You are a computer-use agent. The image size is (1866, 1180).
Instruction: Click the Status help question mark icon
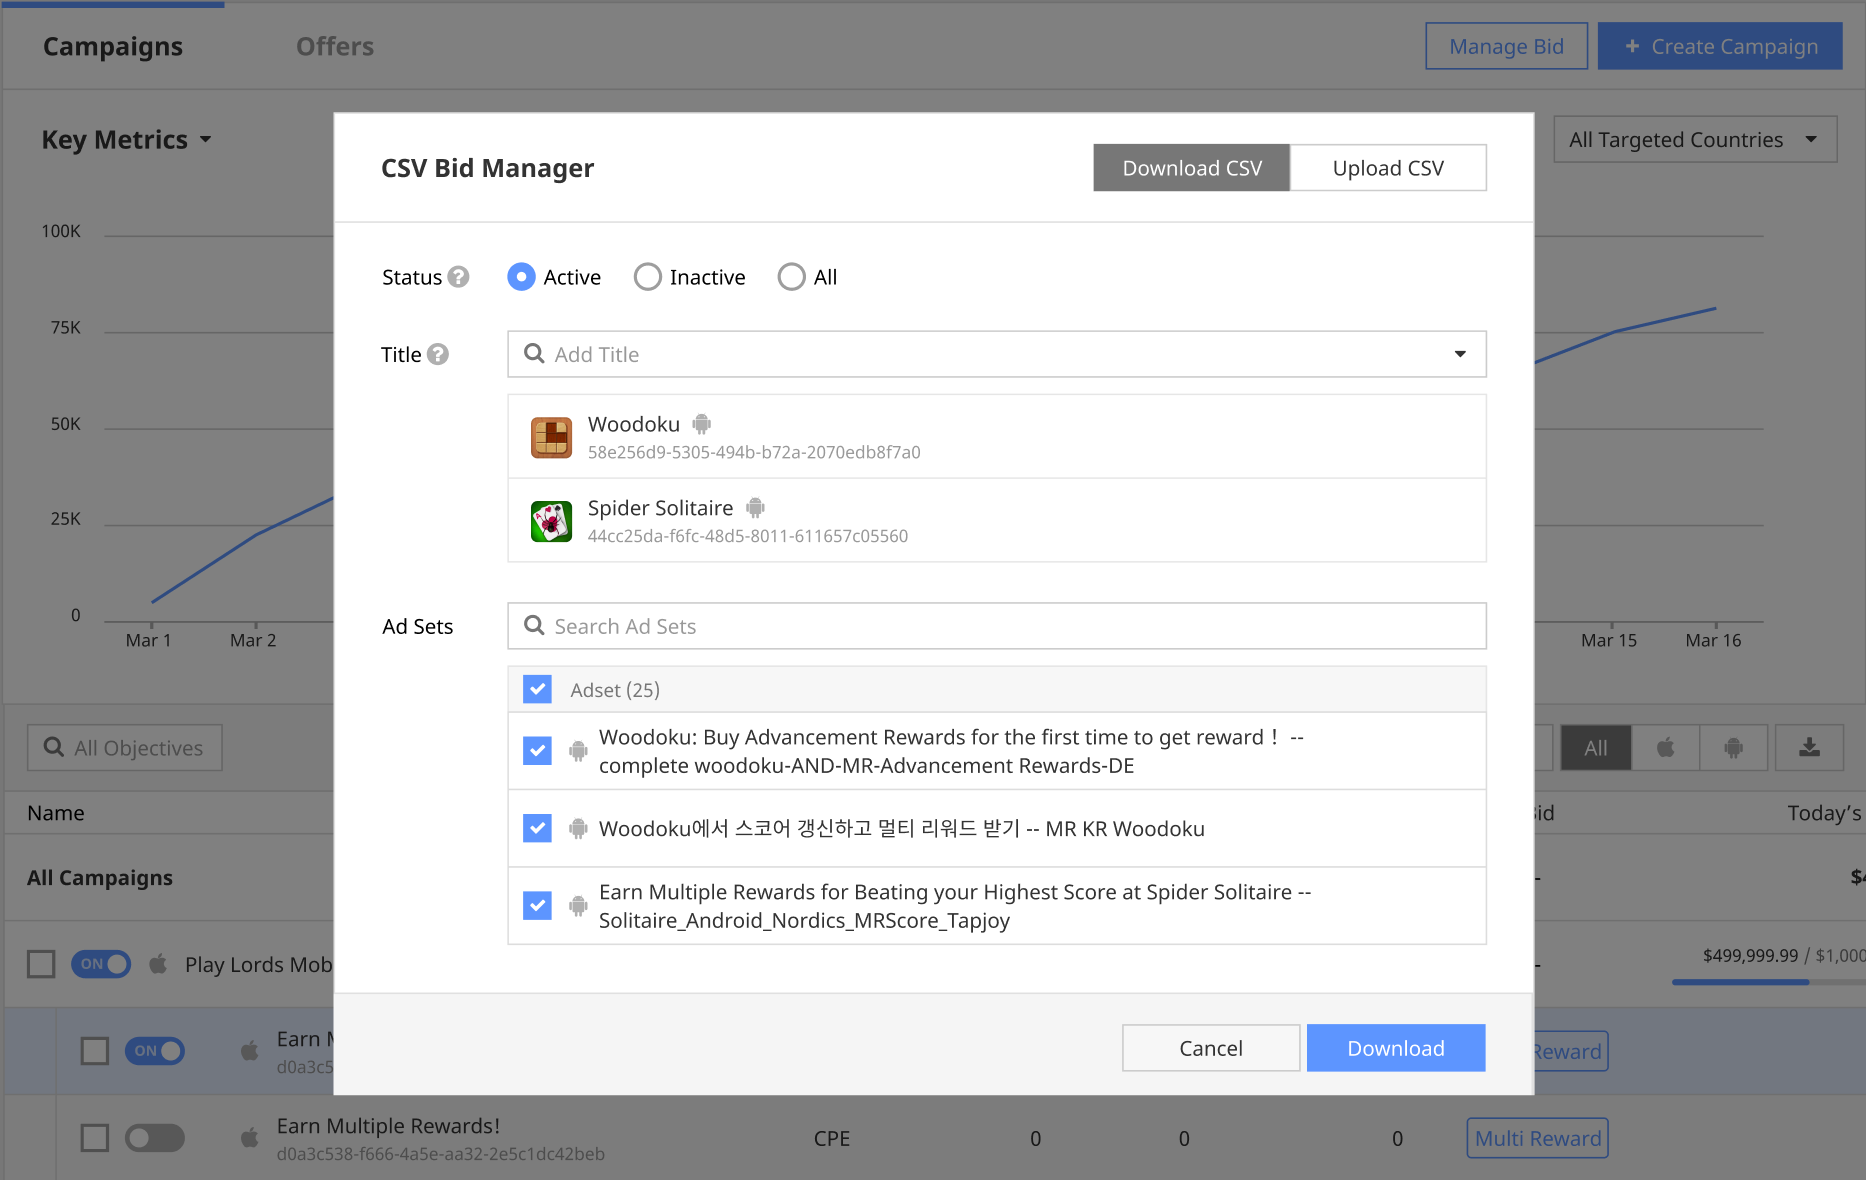(458, 277)
